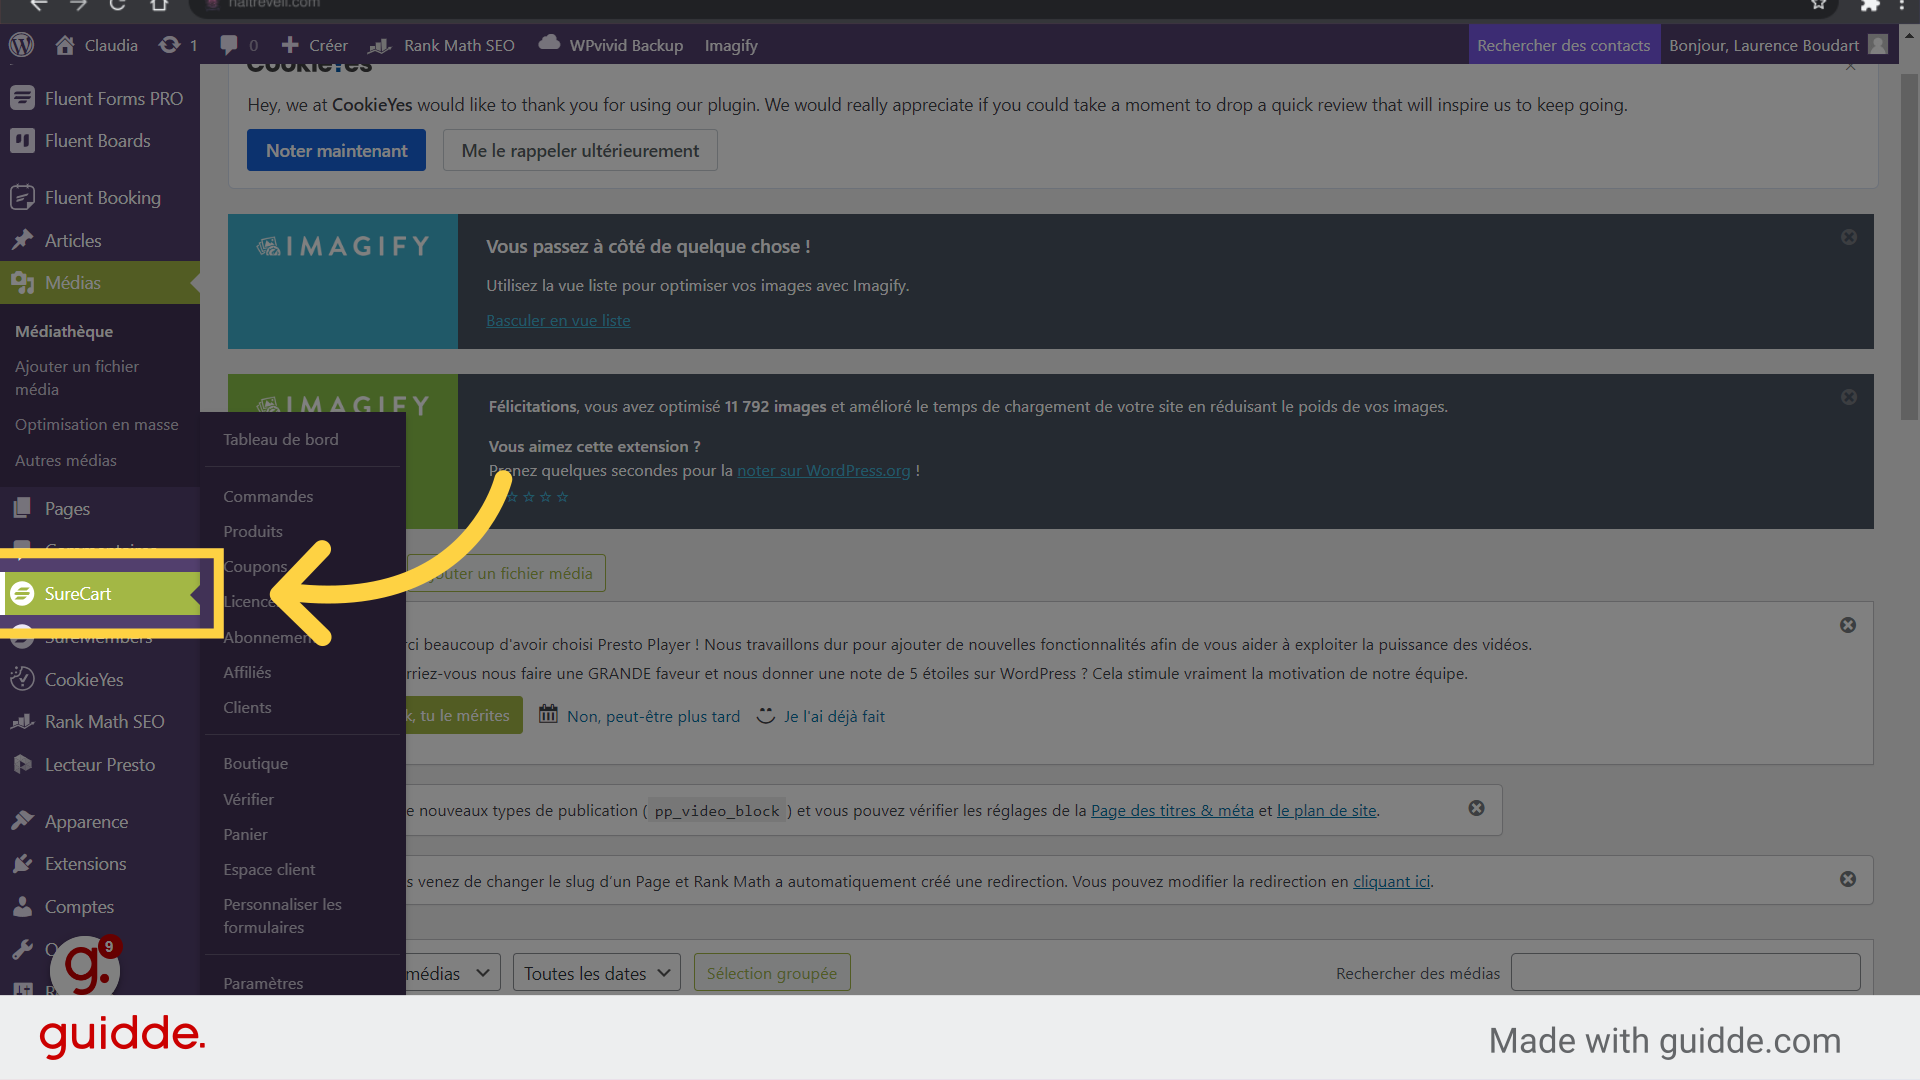Click Me le rappeler ultérieurement button
This screenshot has width=1920, height=1080.
tap(580, 150)
